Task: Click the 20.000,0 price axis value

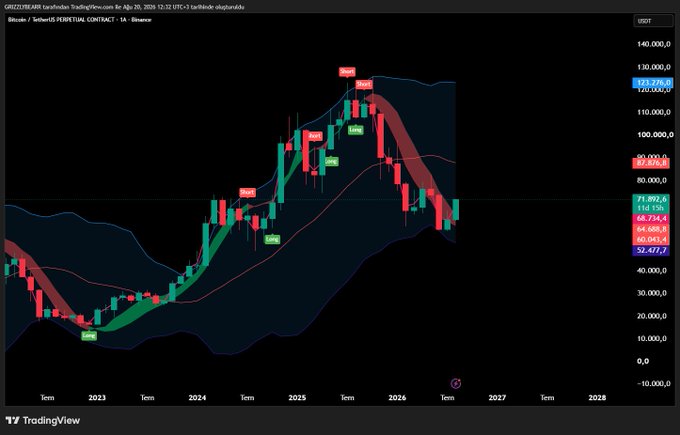Action: (x=651, y=316)
